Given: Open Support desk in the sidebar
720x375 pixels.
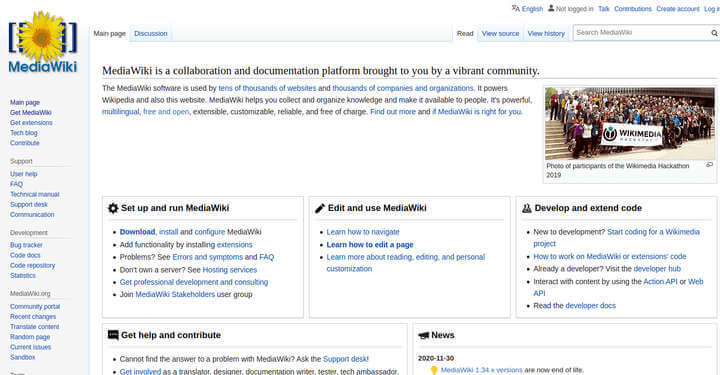Looking at the screenshot, I should (x=29, y=204).
